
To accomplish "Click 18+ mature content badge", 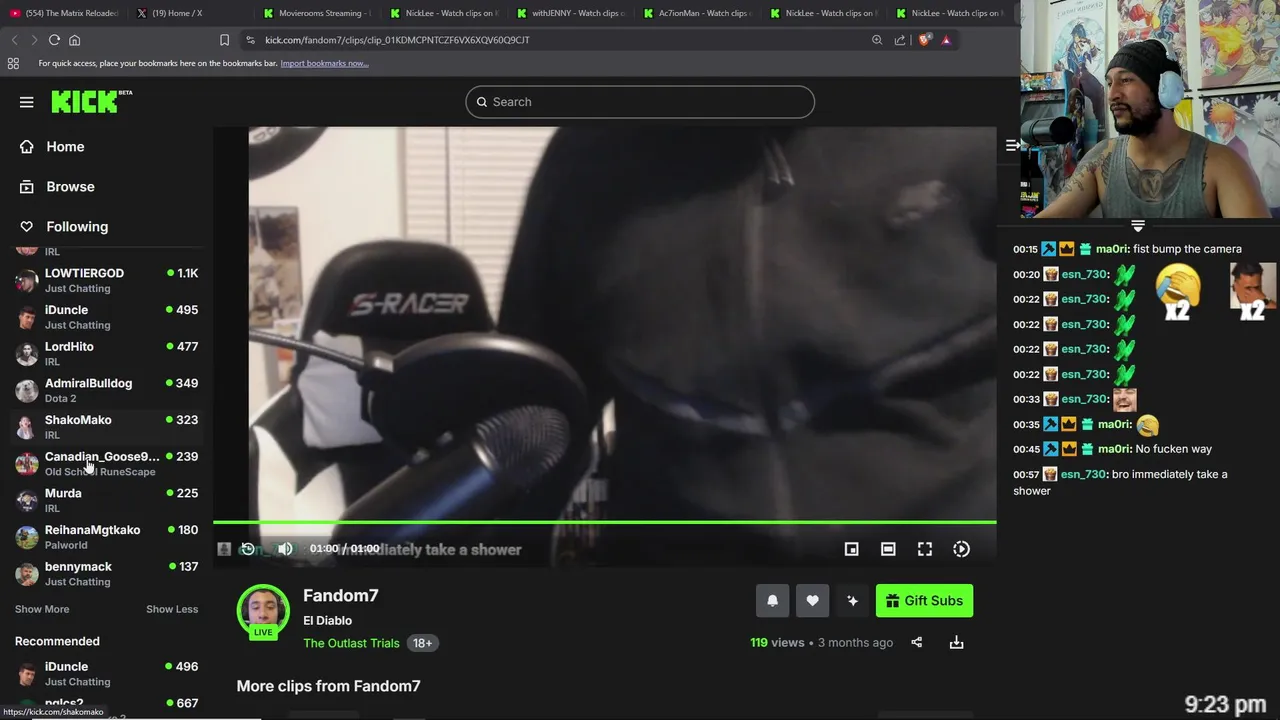I will pos(422,643).
